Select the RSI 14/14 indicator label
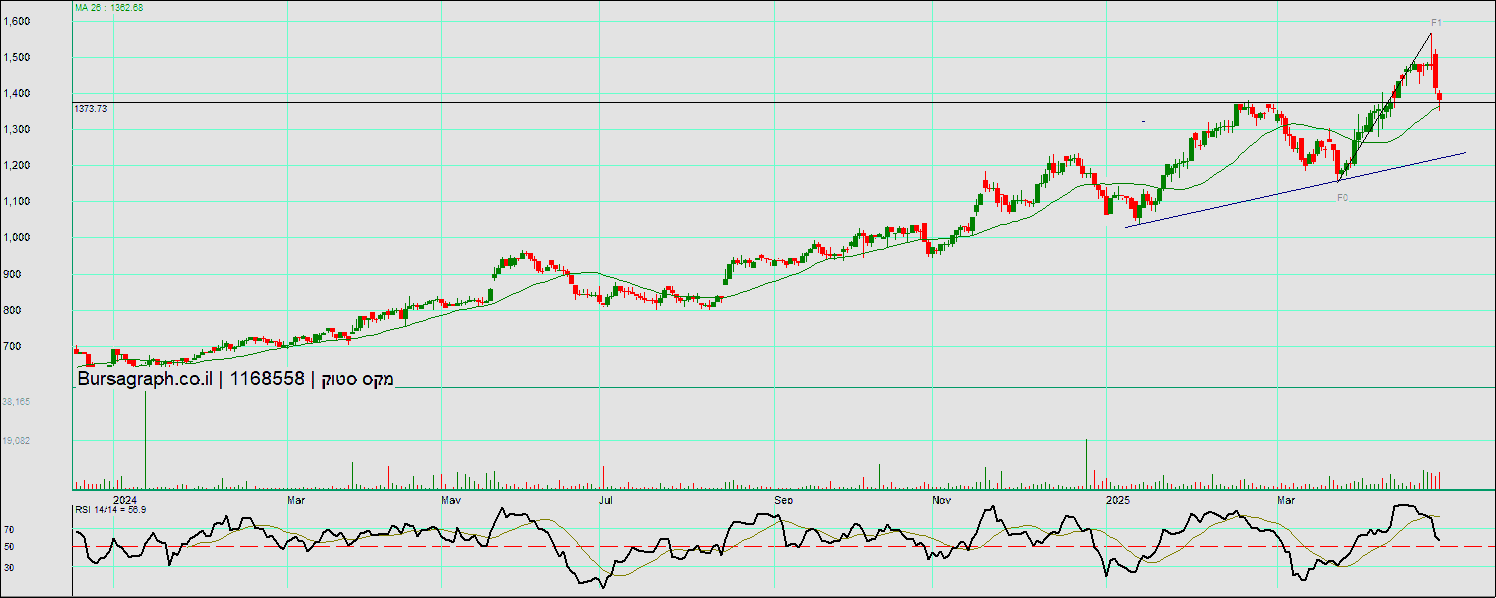This screenshot has width=1496, height=598. point(111,510)
